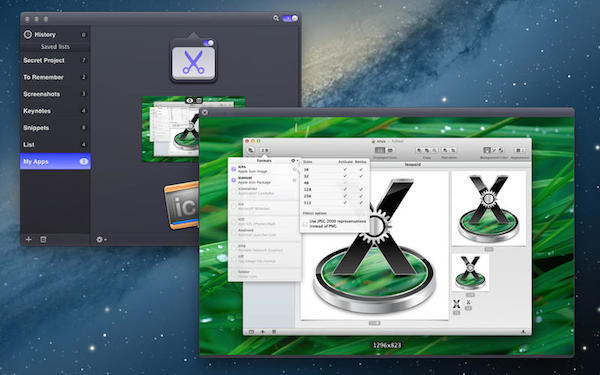Open the Secret Project list
This screenshot has height=375, width=600.
coord(55,60)
